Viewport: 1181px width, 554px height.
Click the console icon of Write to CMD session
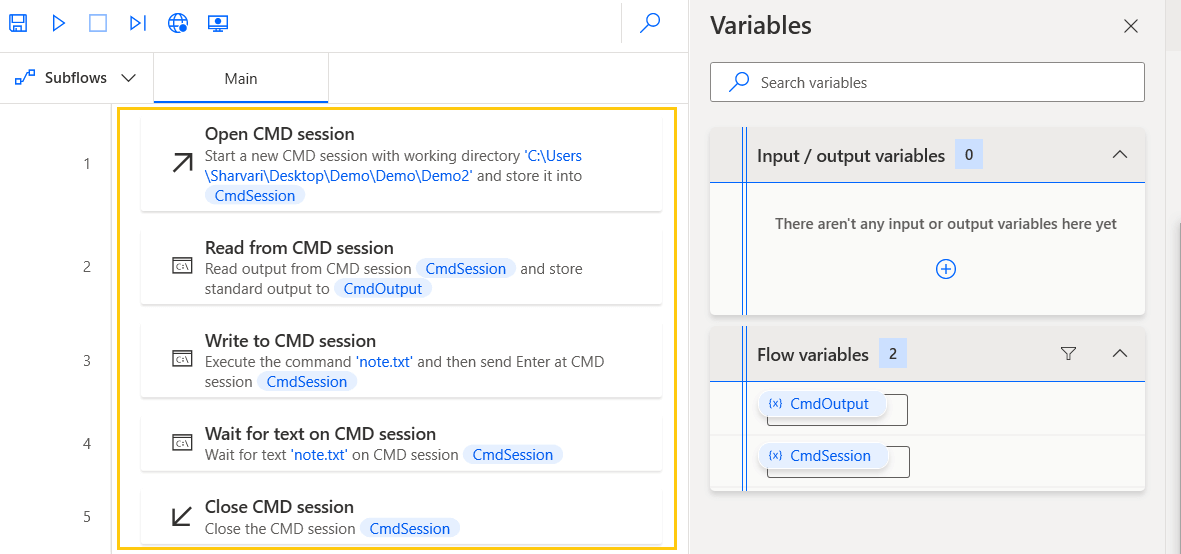click(x=182, y=359)
